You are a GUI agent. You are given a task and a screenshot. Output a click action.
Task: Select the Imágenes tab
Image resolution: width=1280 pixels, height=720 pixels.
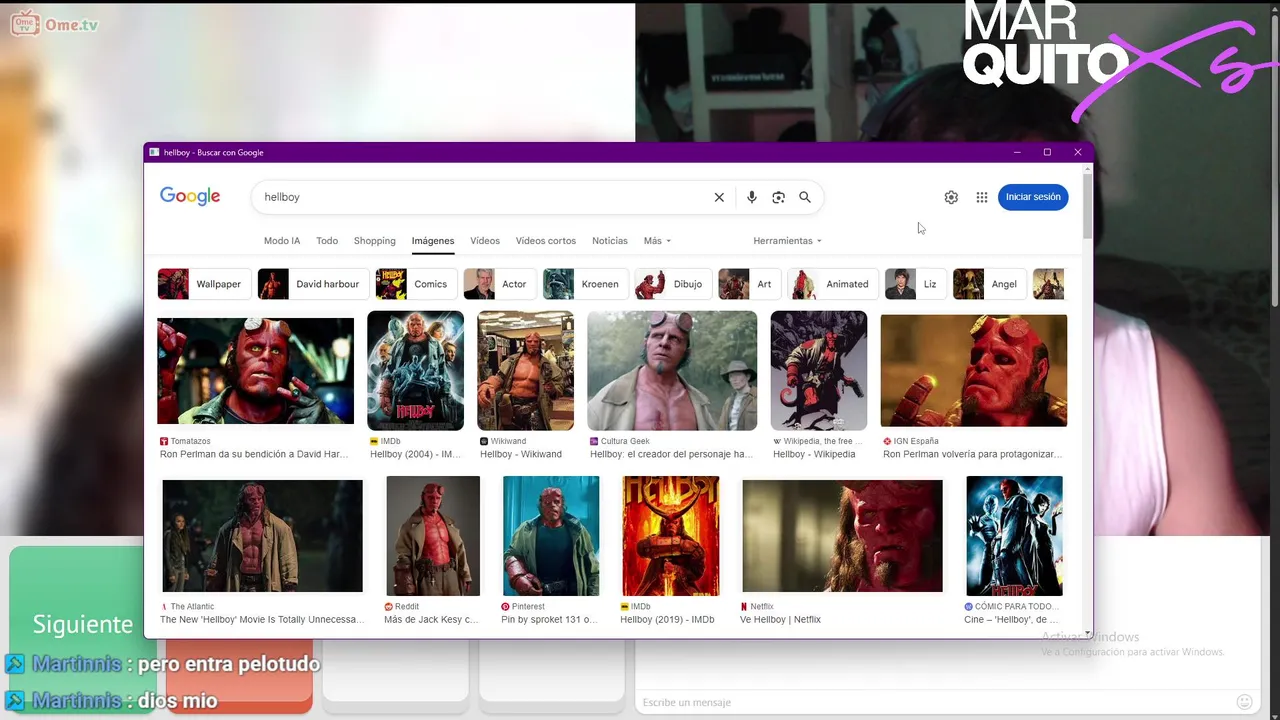click(x=433, y=241)
